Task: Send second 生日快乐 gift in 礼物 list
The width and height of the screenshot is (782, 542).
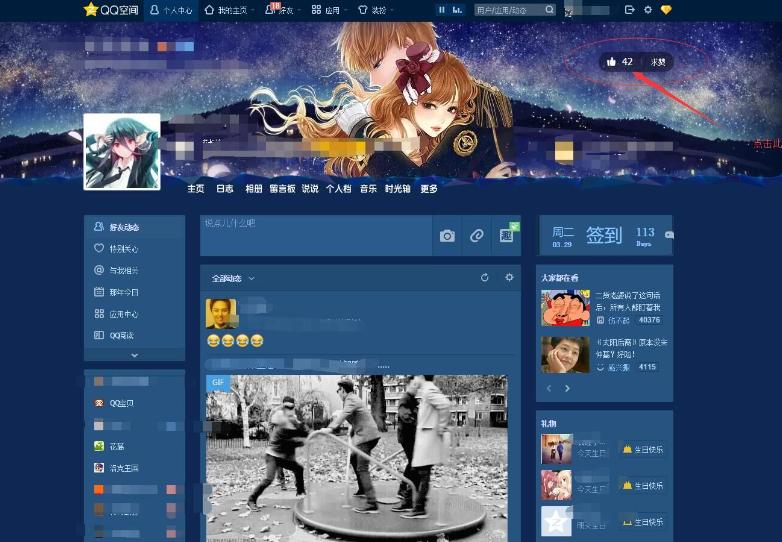Action: point(642,485)
